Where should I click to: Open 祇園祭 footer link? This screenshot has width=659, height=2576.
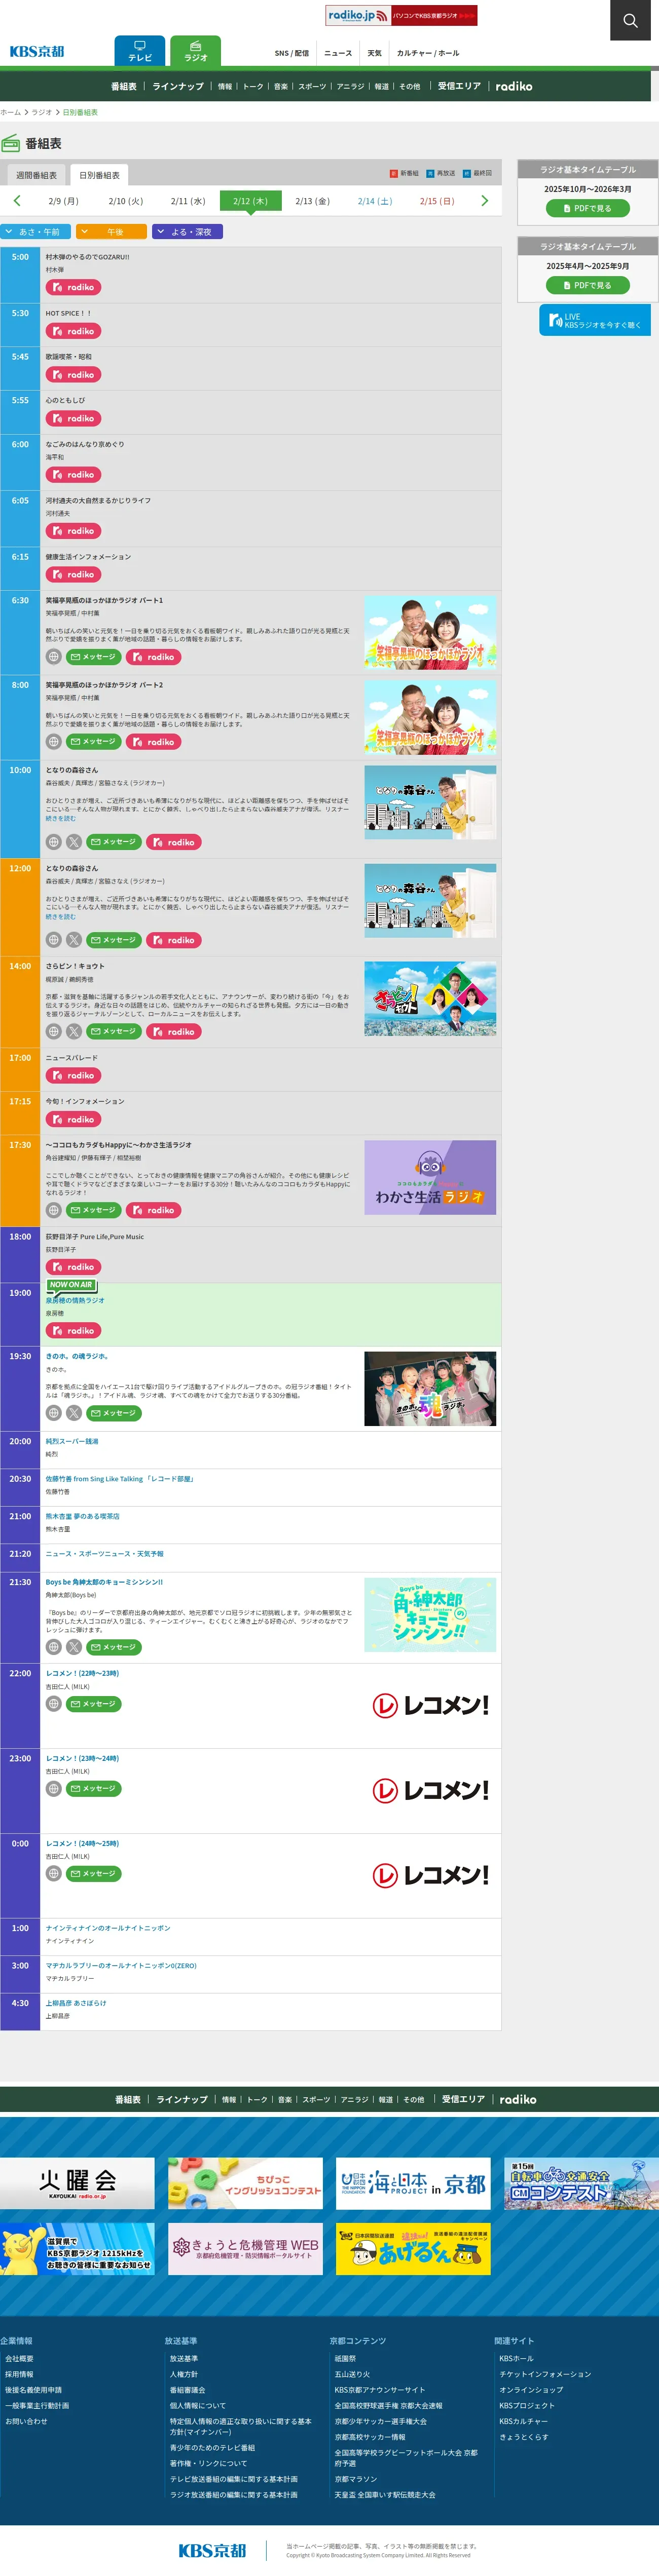tap(345, 2358)
